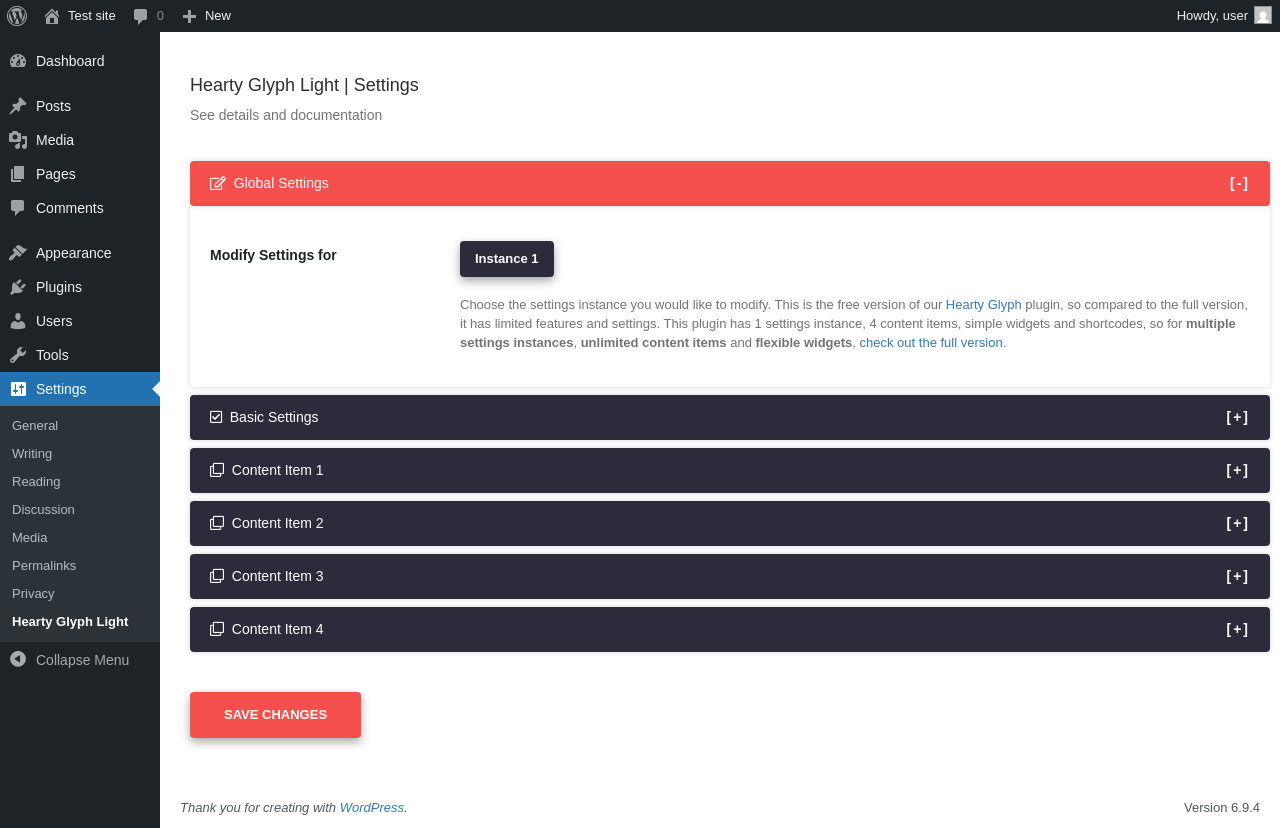Click the New label in the admin bar

[218, 15]
